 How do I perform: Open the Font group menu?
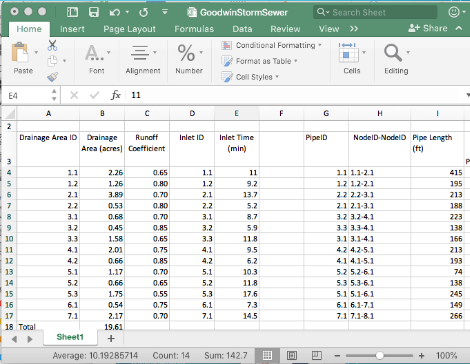(x=97, y=59)
